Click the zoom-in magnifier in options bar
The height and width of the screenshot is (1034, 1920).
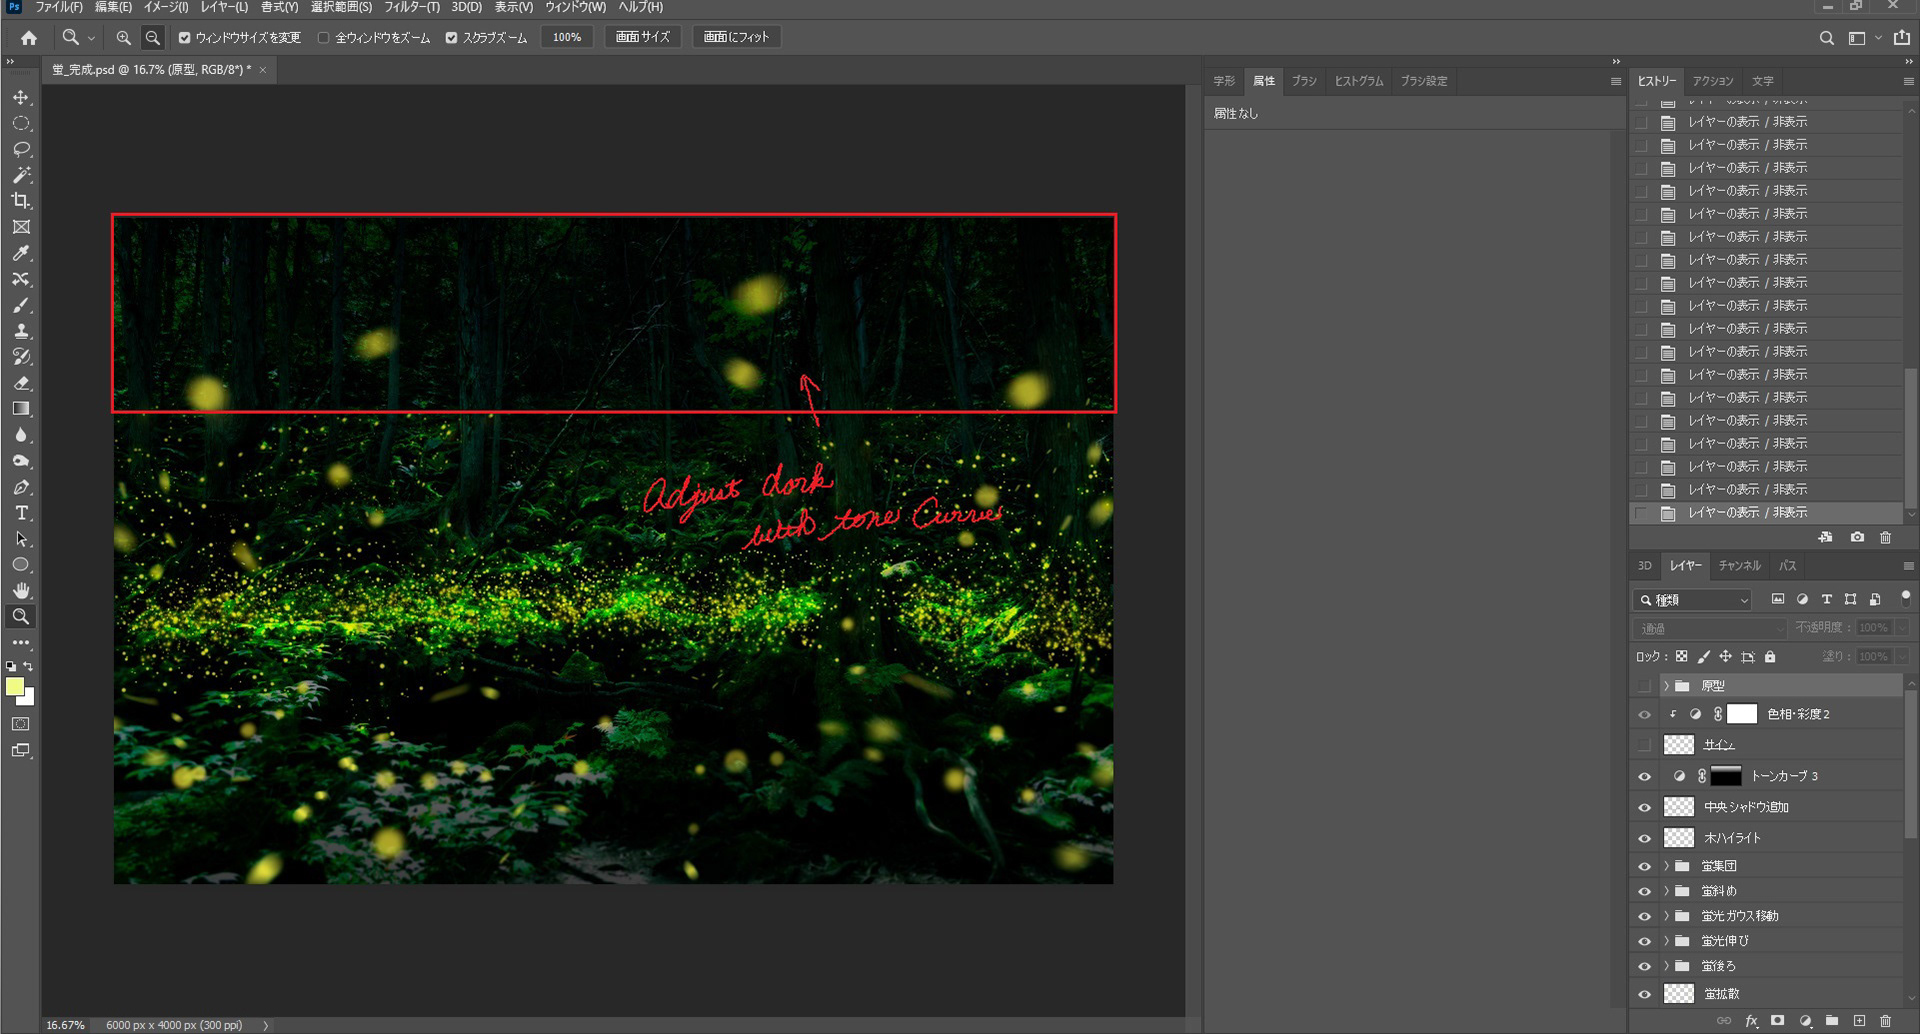[123, 38]
